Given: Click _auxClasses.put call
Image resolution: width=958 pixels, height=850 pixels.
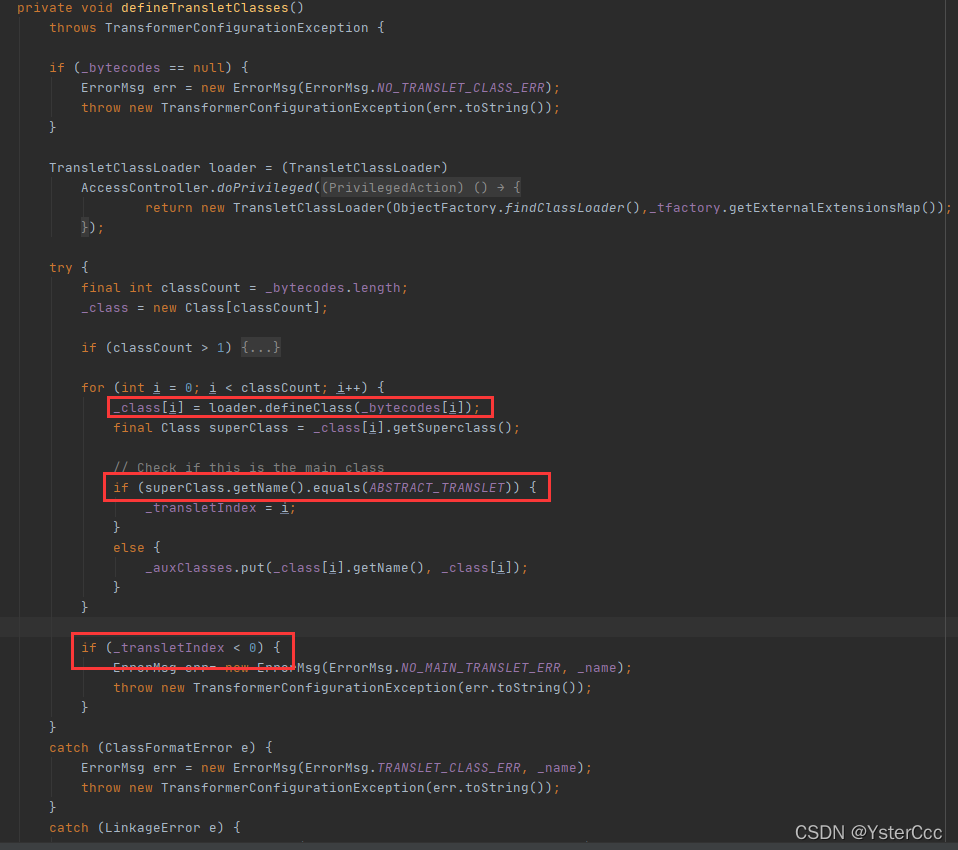Looking at the screenshot, I should (x=205, y=568).
